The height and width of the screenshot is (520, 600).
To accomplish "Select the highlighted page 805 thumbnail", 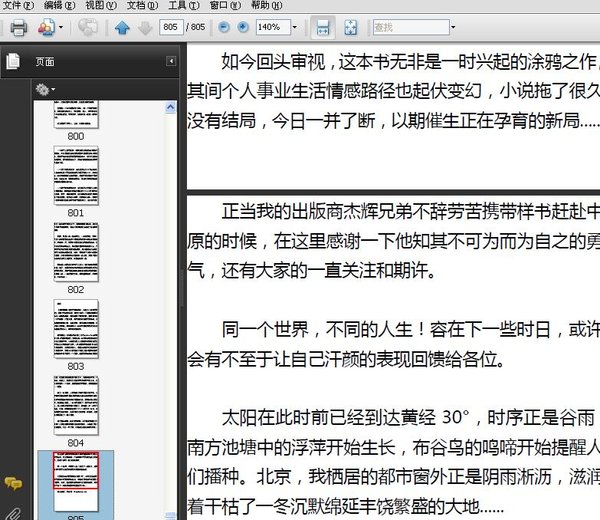I will [x=76, y=482].
